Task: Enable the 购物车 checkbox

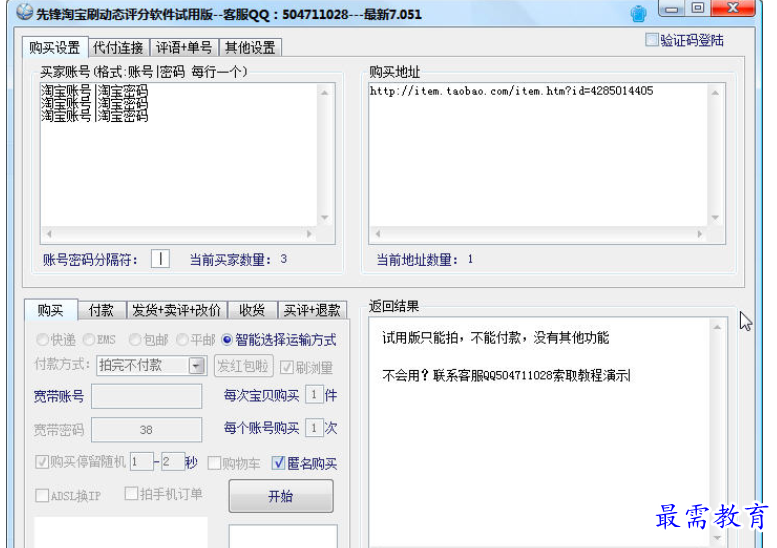Action: (214, 463)
